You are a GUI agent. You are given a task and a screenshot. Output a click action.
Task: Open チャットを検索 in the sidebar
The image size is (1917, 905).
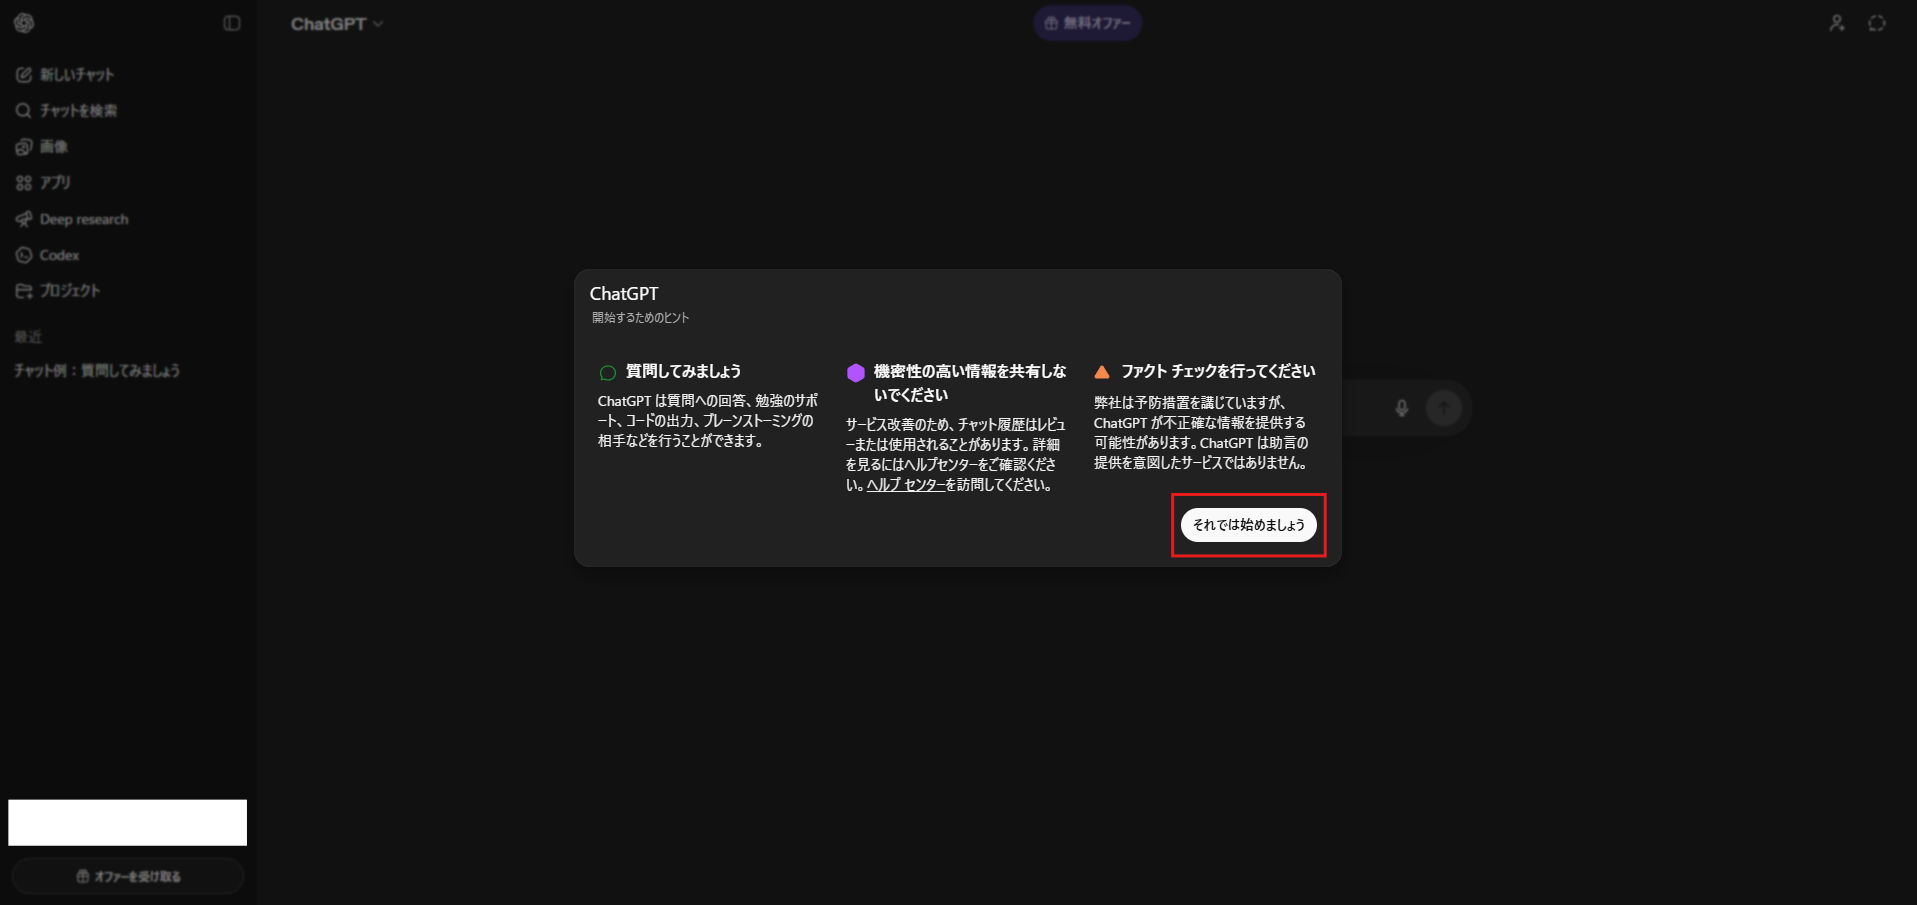pos(67,111)
